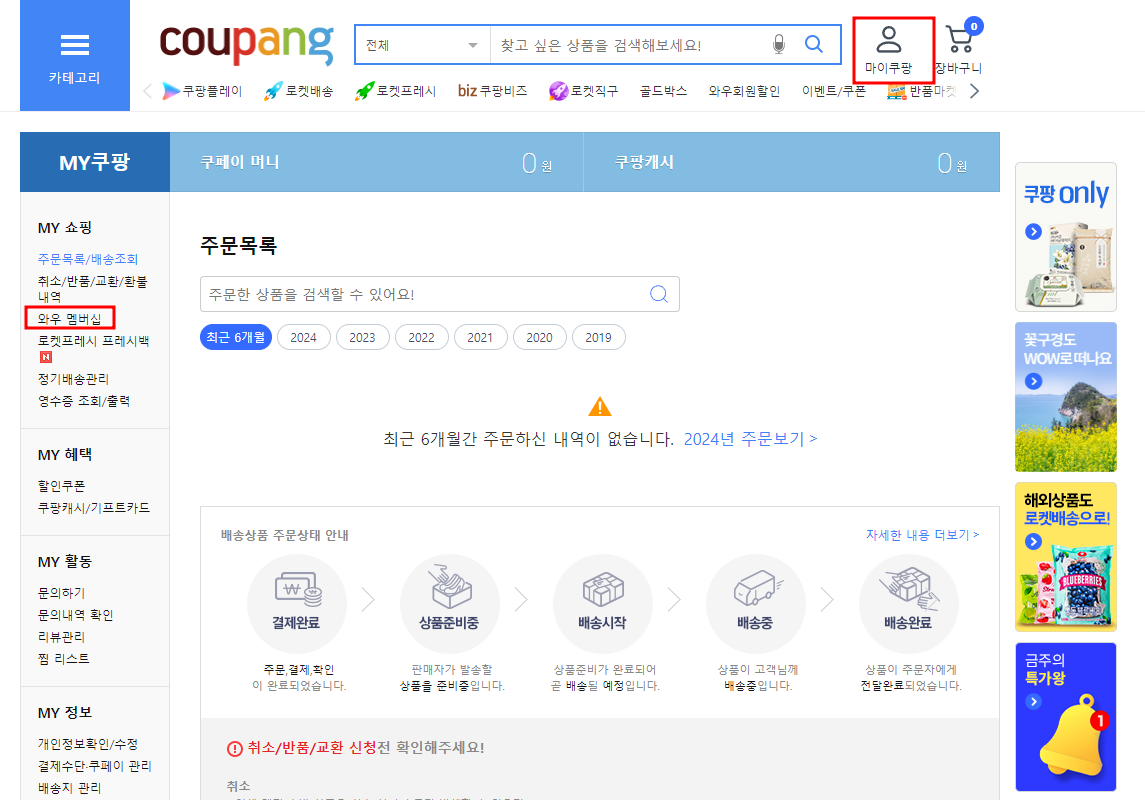Select the 2019 year filter
The width and height of the screenshot is (1145, 800).
tap(598, 337)
